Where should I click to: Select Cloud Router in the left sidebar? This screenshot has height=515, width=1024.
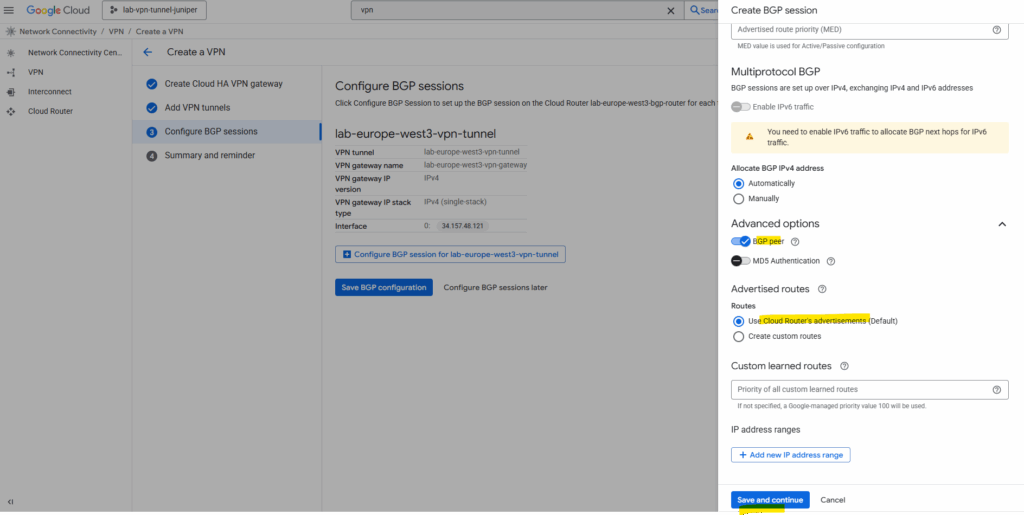click(50, 112)
